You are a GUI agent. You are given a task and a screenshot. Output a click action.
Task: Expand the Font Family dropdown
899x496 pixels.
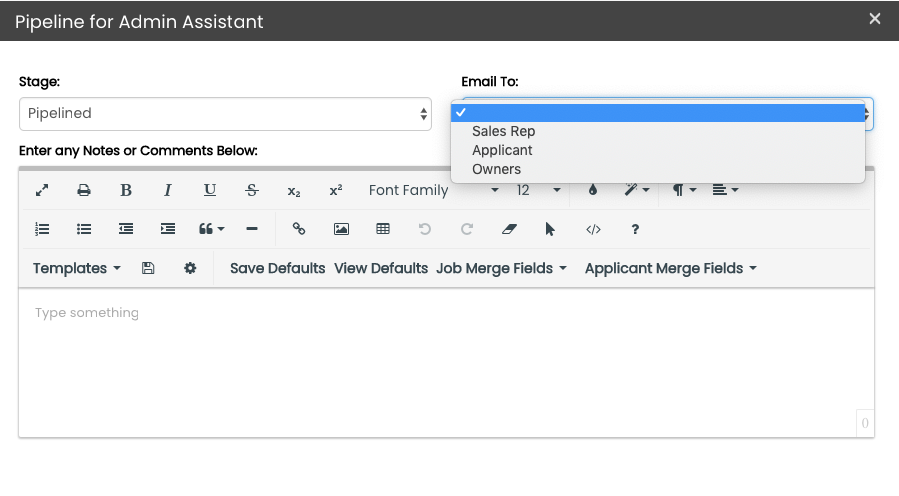[x=432, y=190]
